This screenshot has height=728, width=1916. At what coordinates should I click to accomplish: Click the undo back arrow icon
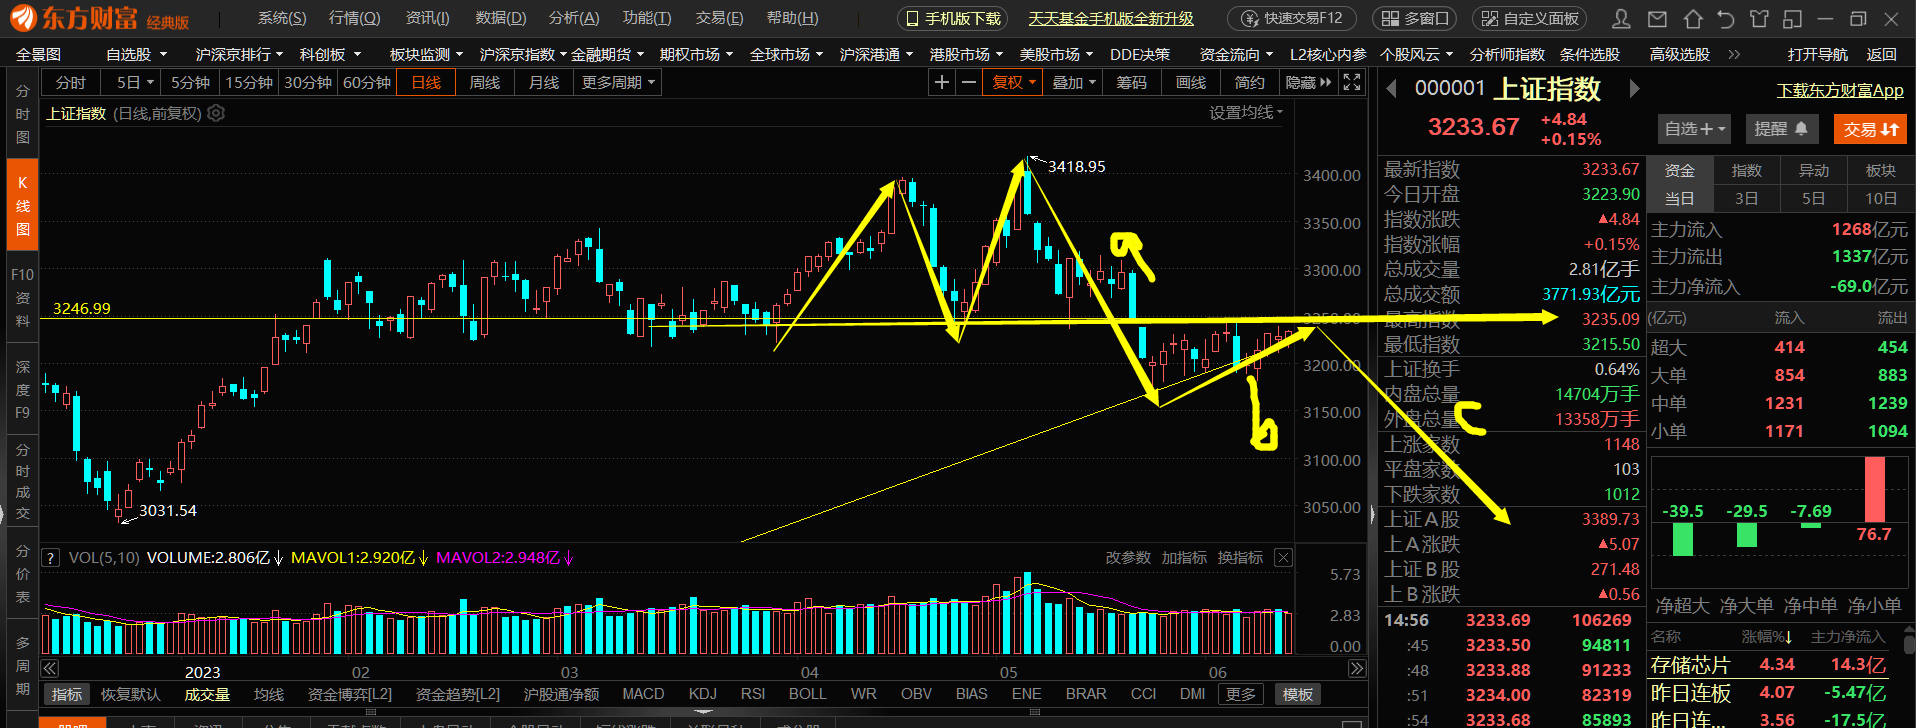coord(1725,18)
